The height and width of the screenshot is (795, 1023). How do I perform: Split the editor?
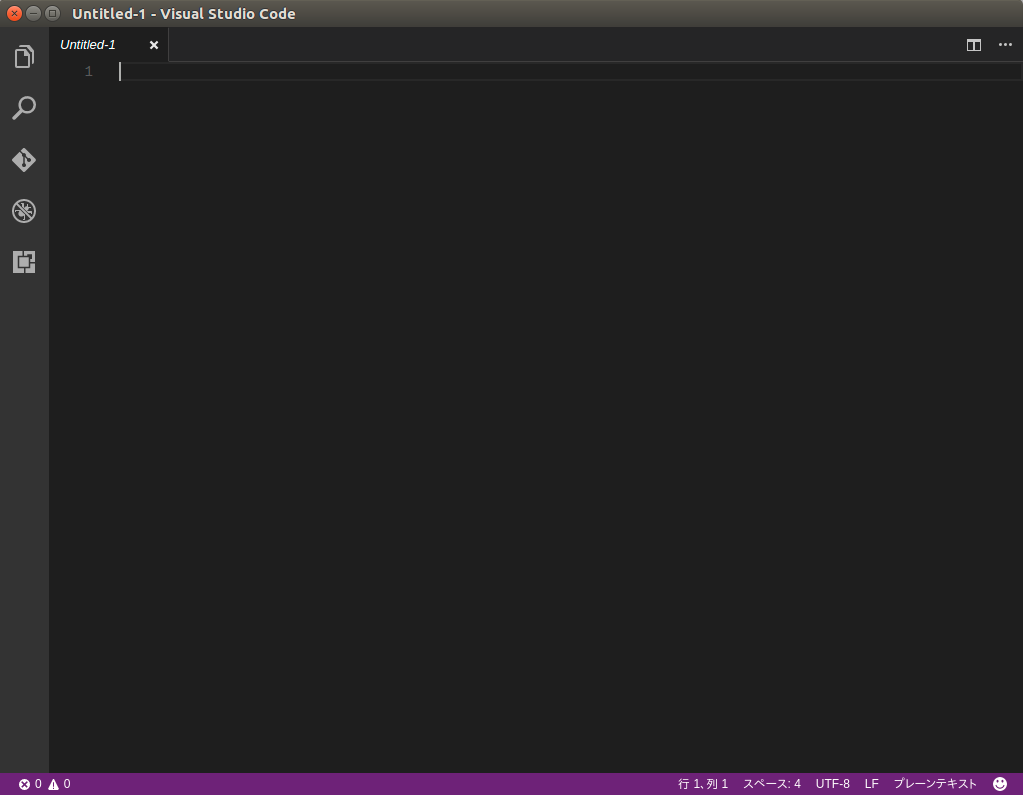pos(973,45)
